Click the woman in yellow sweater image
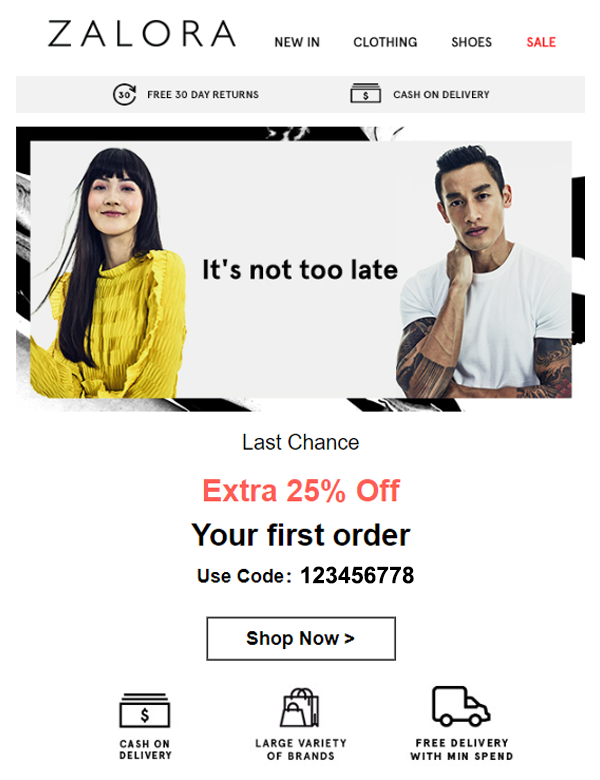 107,273
